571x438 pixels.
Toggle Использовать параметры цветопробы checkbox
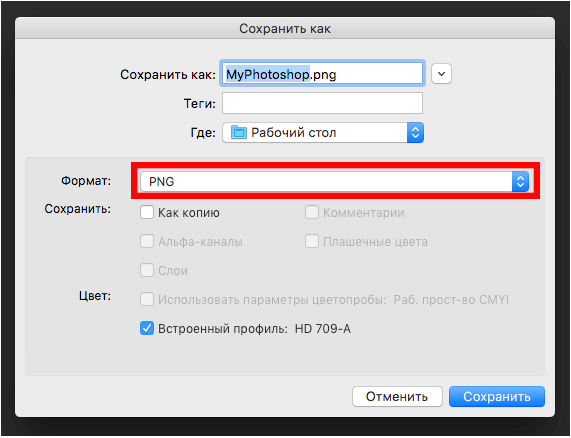coord(147,300)
